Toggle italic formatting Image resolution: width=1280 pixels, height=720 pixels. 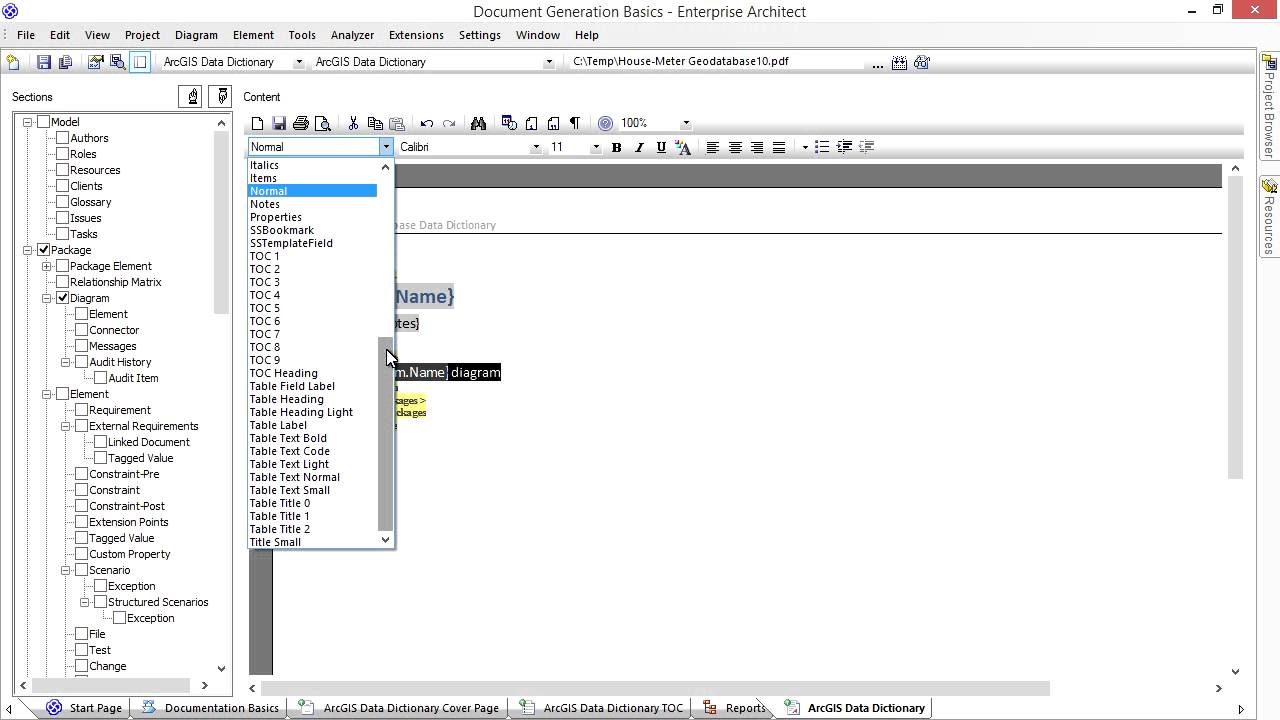(639, 147)
